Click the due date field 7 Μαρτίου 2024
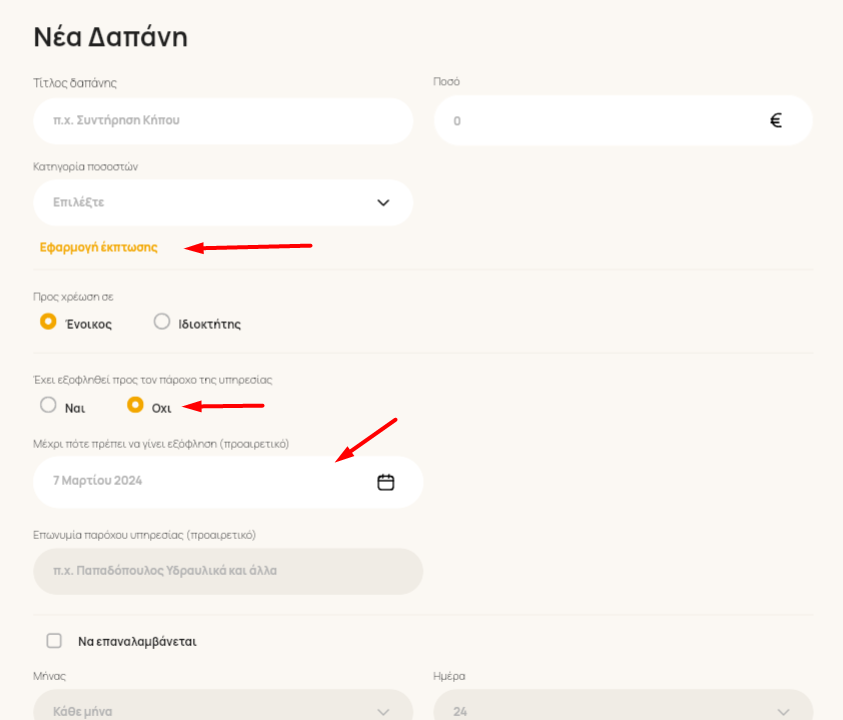This screenshot has width=843, height=720. coord(228,482)
